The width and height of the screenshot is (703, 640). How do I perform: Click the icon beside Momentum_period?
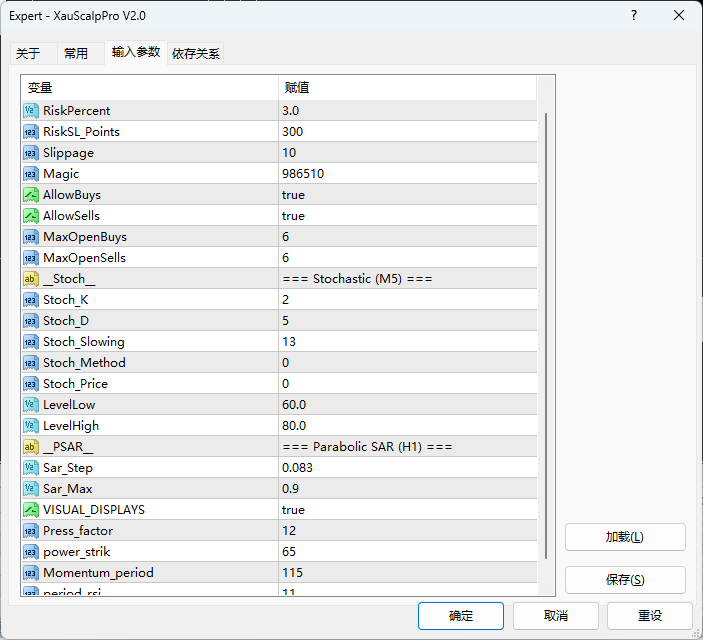click(x=31, y=573)
